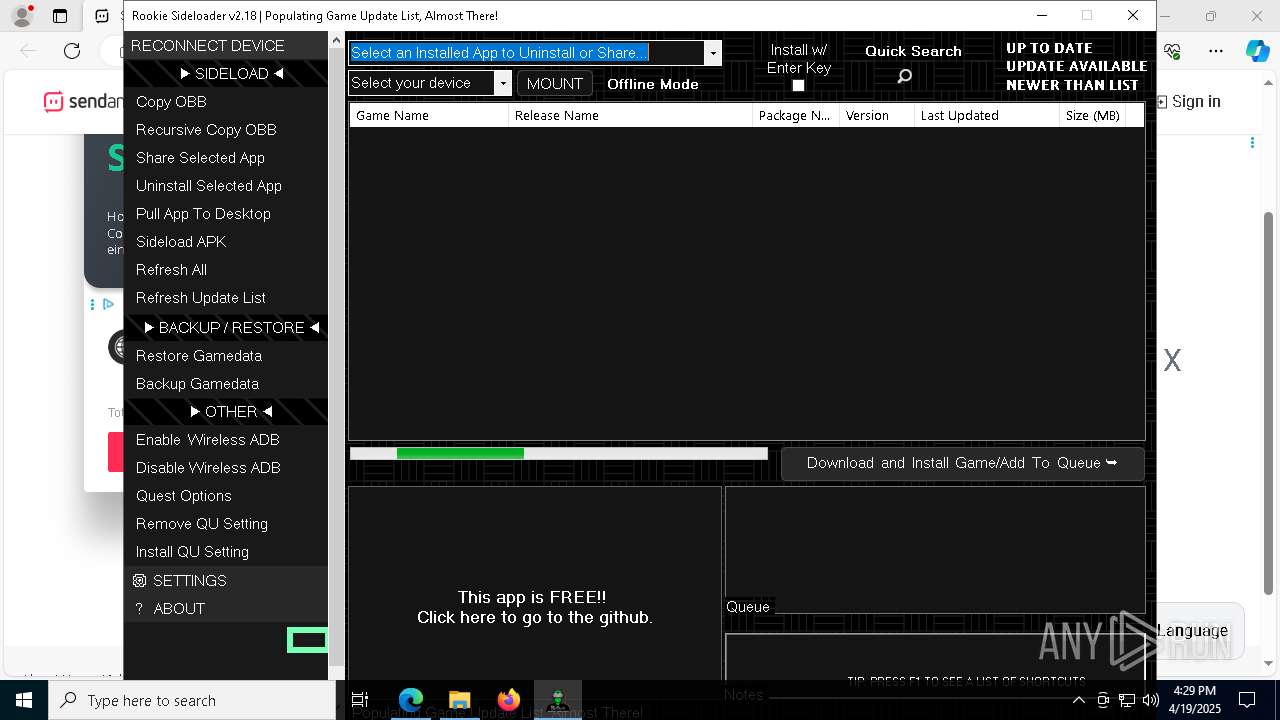
Task: Open Windows Start menu
Action: tap(24, 700)
